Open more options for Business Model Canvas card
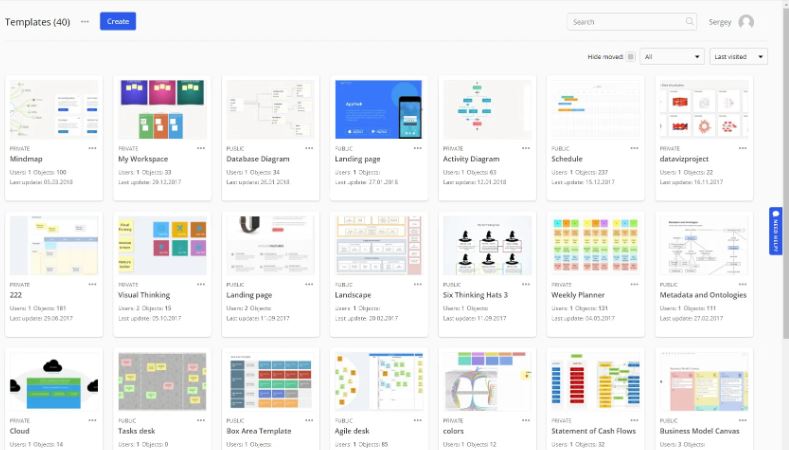Screen dimensions: 789x450 [743, 420]
